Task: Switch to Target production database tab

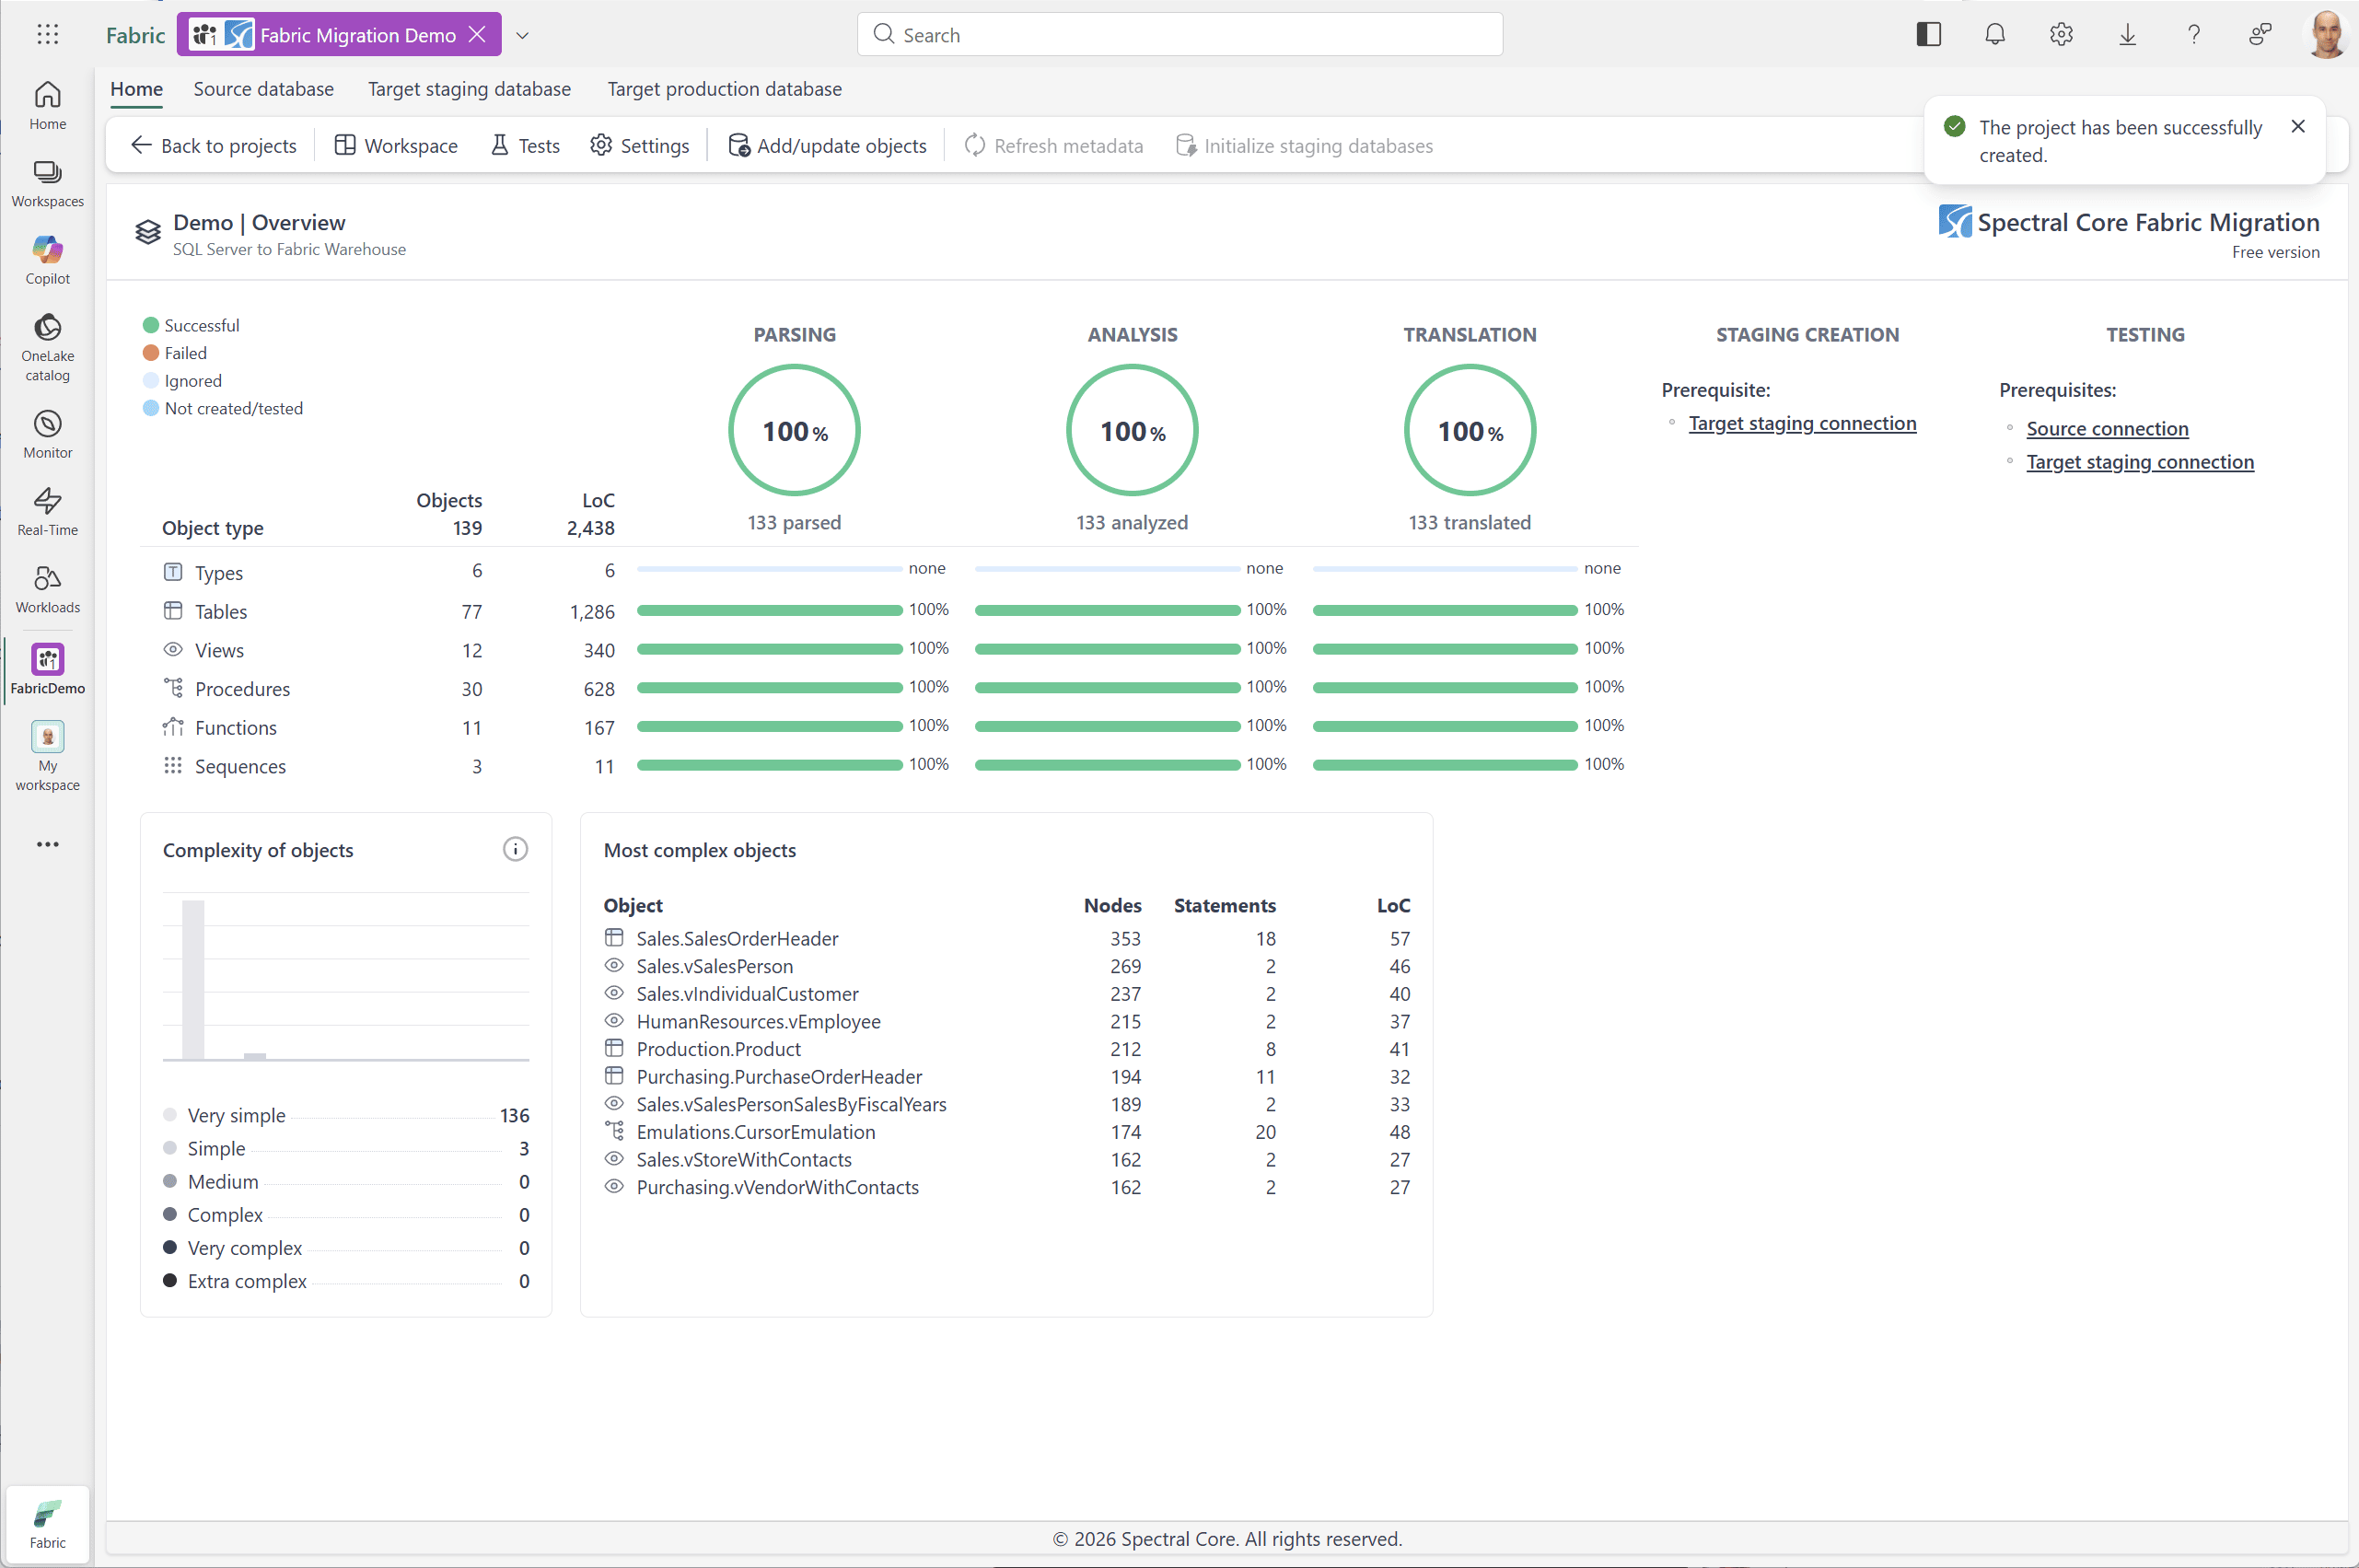Action: [x=724, y=89]
